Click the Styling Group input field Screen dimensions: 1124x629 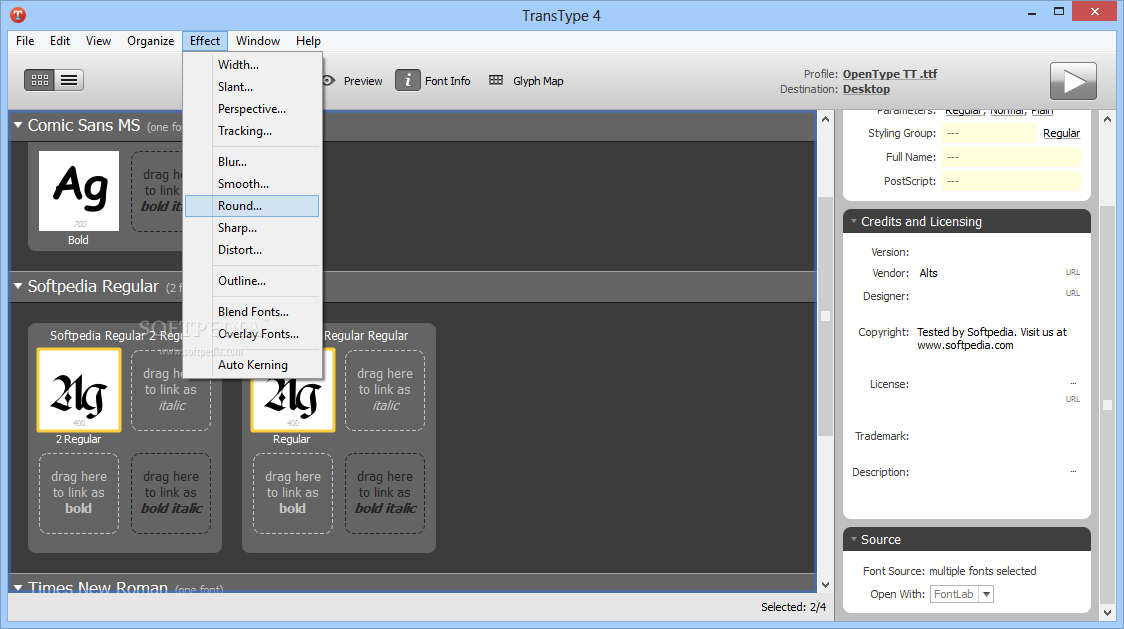(988, 133)
